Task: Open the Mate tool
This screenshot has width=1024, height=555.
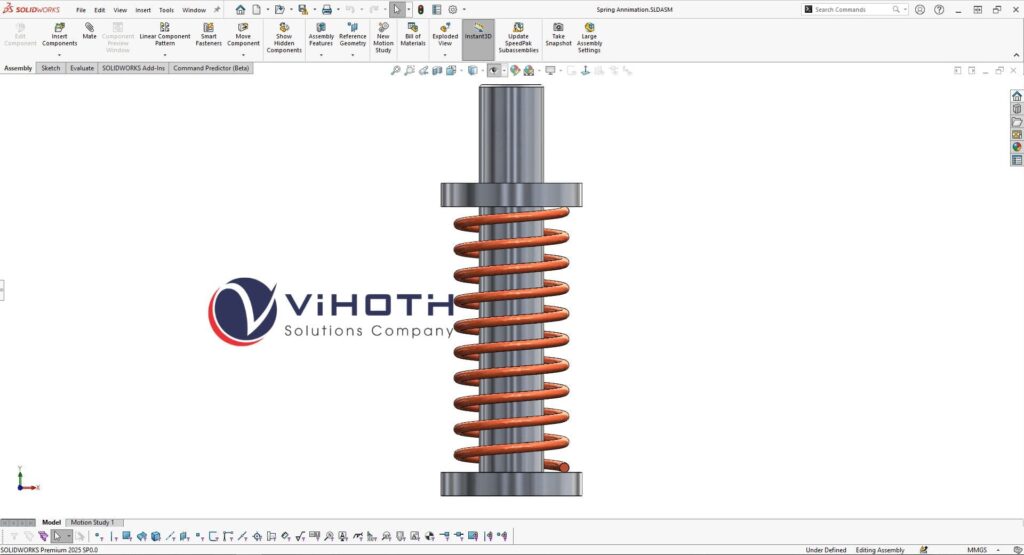Action: [89, 31]
